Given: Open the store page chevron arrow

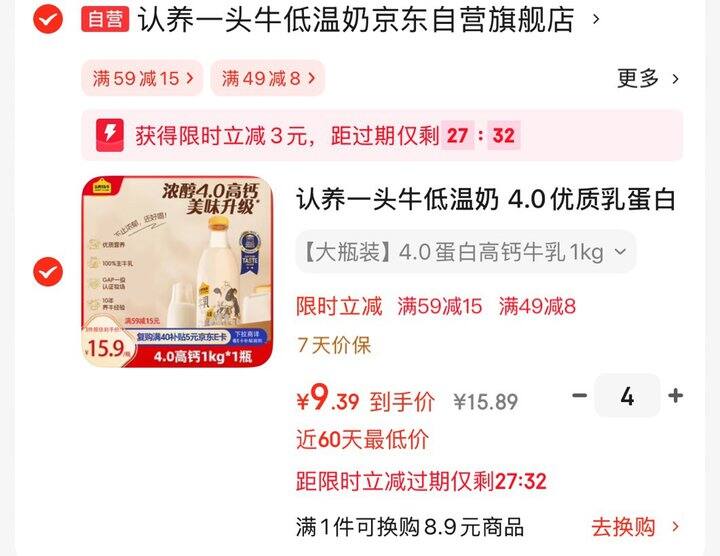Looking at the screenshot, I should click(596, 19).
